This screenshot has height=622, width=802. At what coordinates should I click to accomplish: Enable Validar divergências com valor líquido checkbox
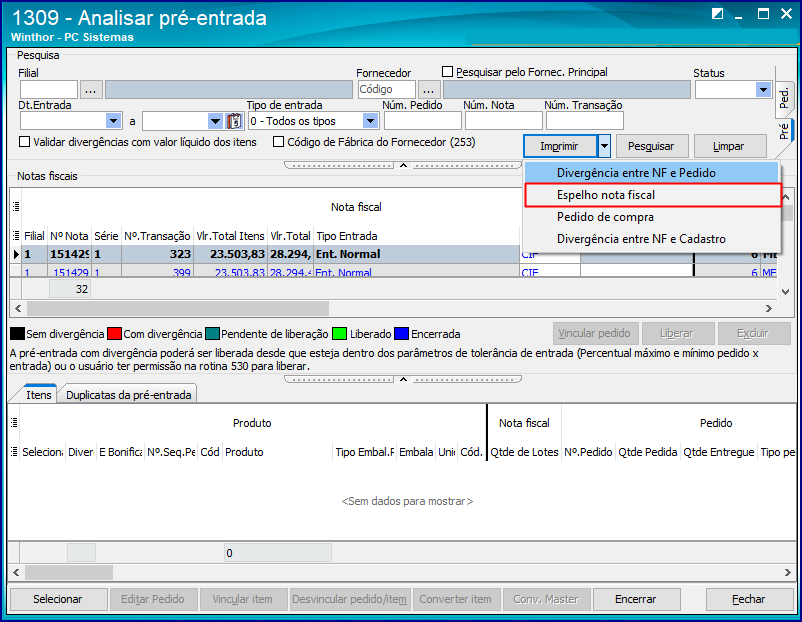24,142
